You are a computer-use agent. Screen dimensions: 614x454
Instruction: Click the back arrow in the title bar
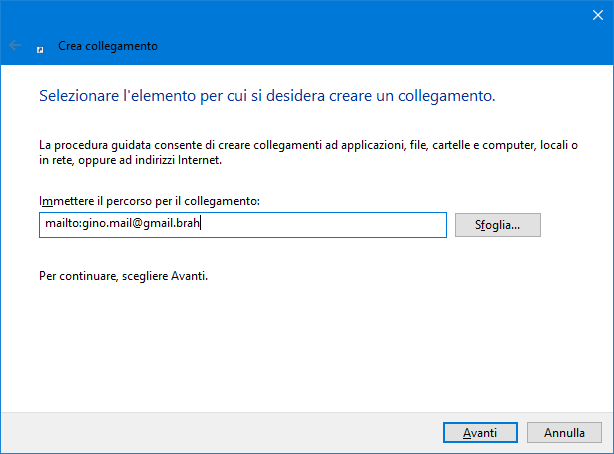click(x=16, y=46)
